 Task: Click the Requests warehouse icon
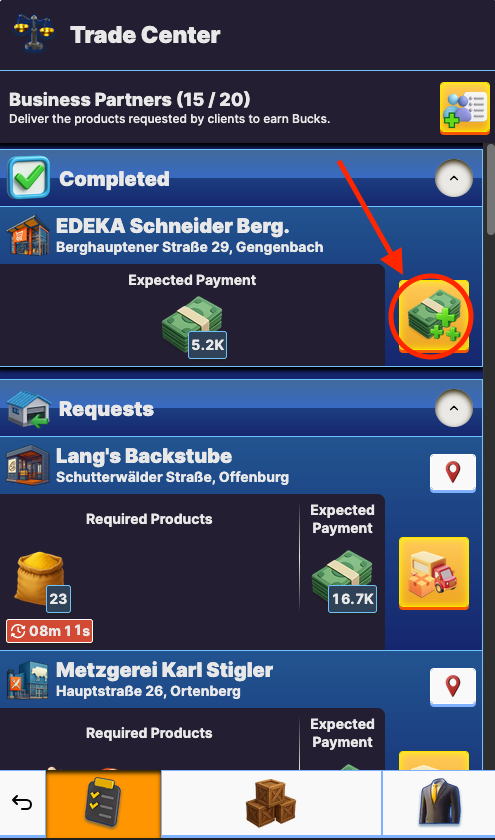pyautogui.click(x=28, y=409)
